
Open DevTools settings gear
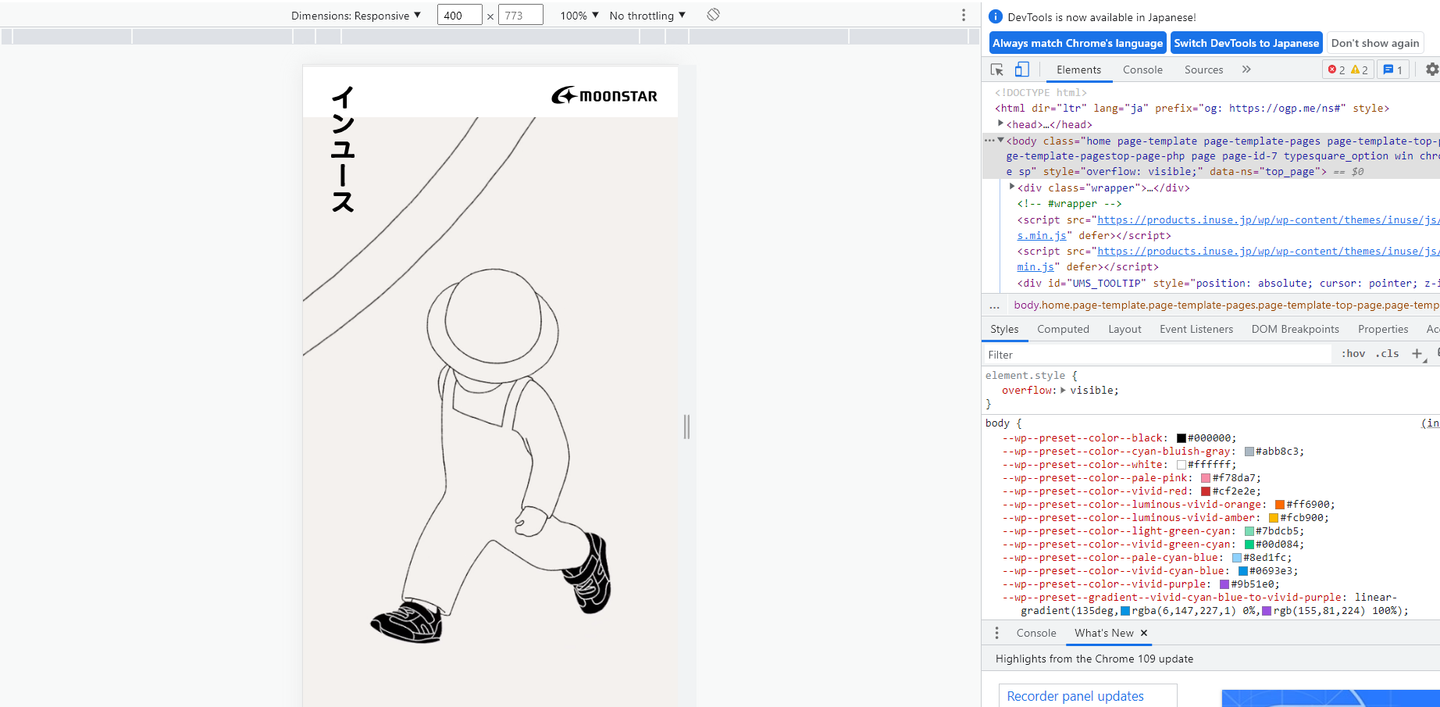point(1431,70)
